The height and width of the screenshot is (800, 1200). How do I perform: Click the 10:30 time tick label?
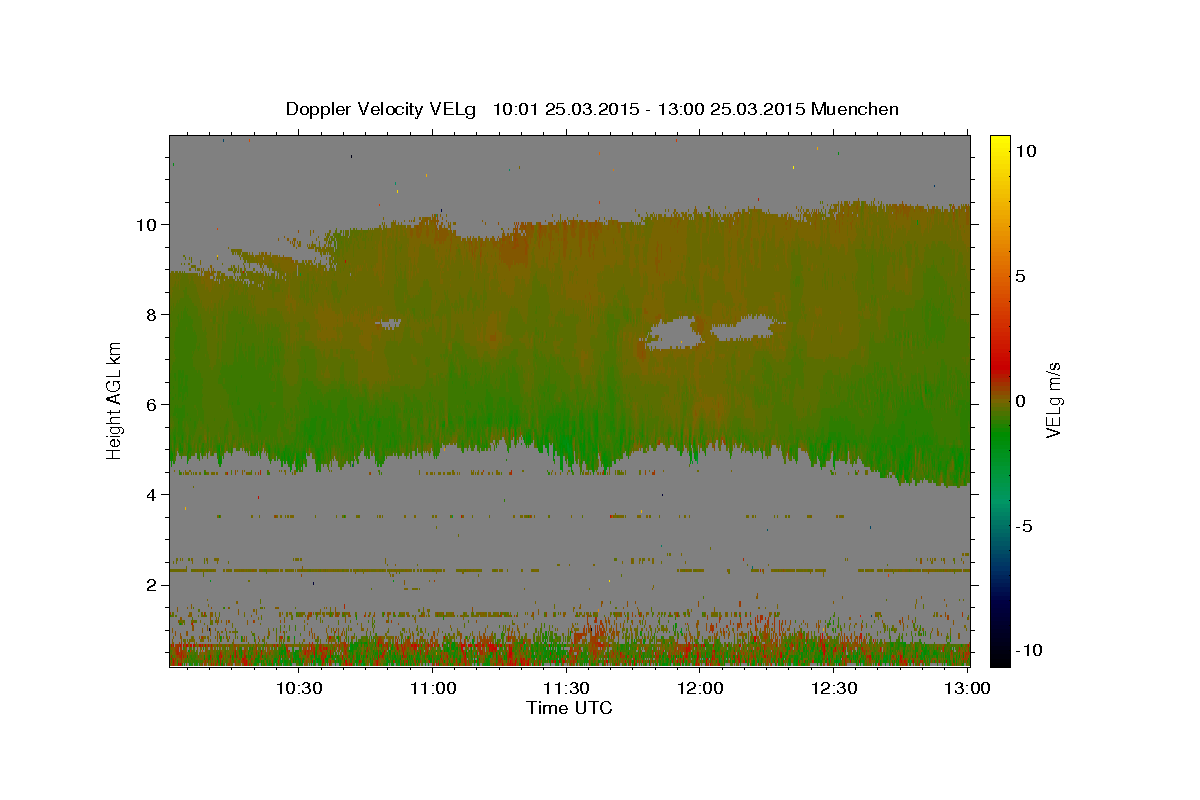coord(299,688)
